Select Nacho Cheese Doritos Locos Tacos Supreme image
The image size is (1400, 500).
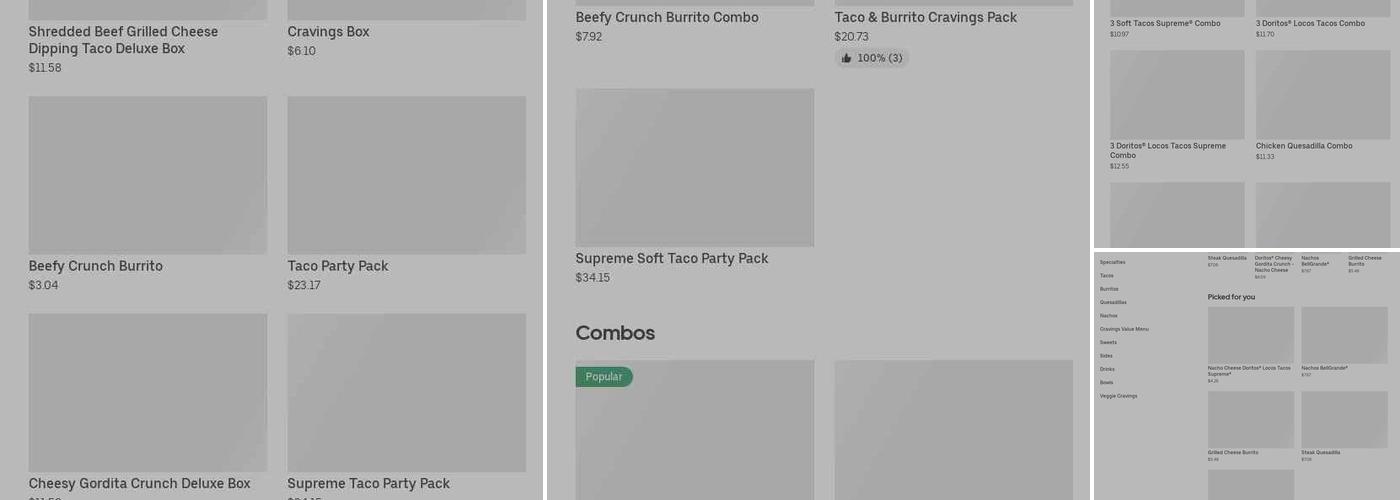(x=1250, y=335)
